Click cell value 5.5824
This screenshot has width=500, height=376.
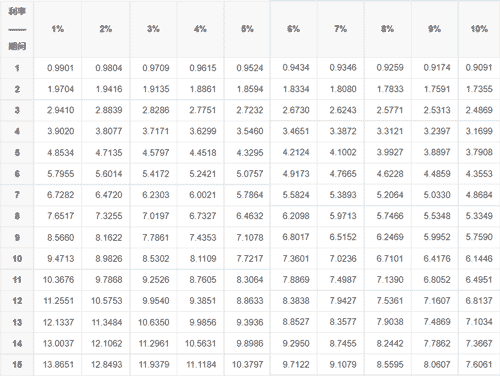(296, 195)
